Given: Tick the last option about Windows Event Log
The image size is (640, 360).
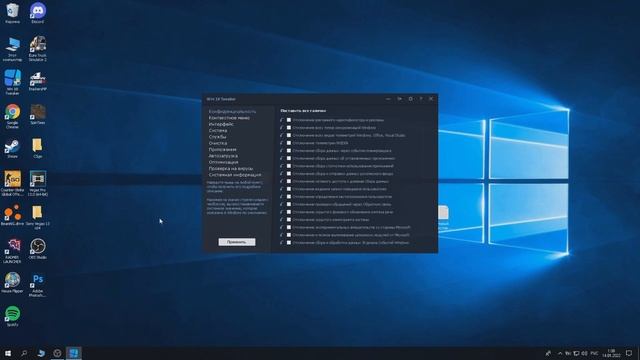Looking at the screenshot, I should [289, 242].
